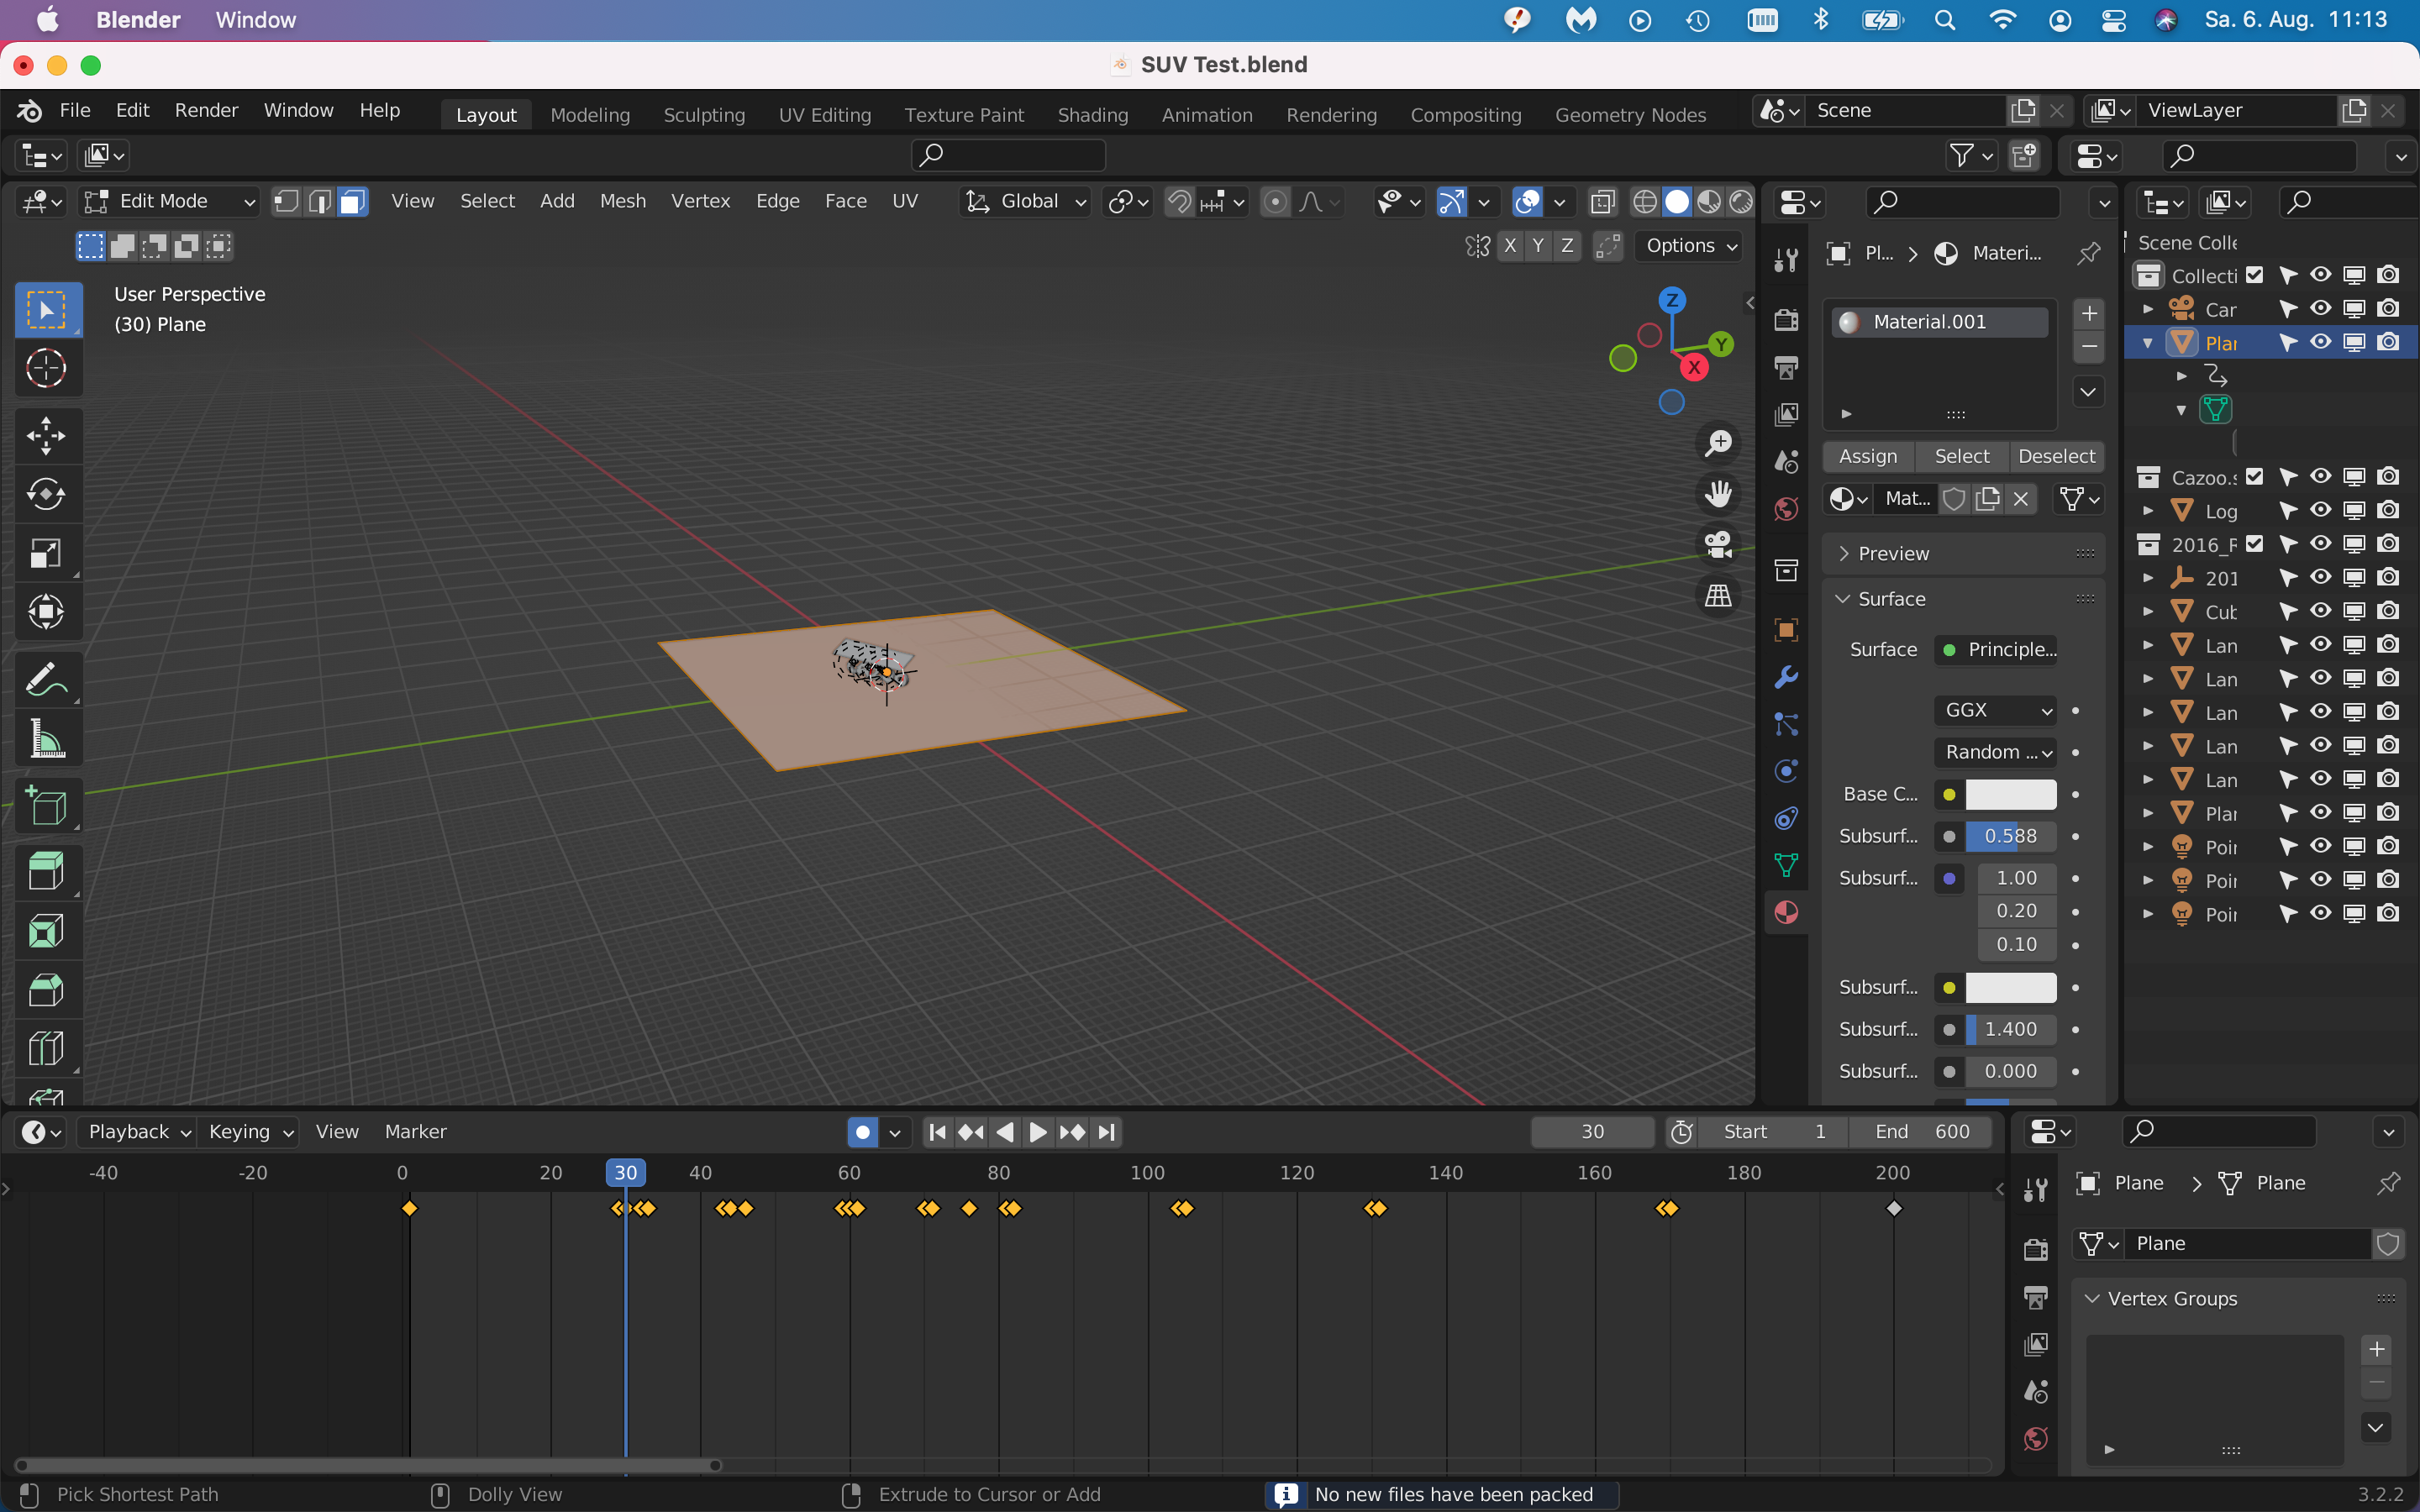Screen dimensions: 2420x1512
Task: Open the Render menu
Action: [206, 110]
